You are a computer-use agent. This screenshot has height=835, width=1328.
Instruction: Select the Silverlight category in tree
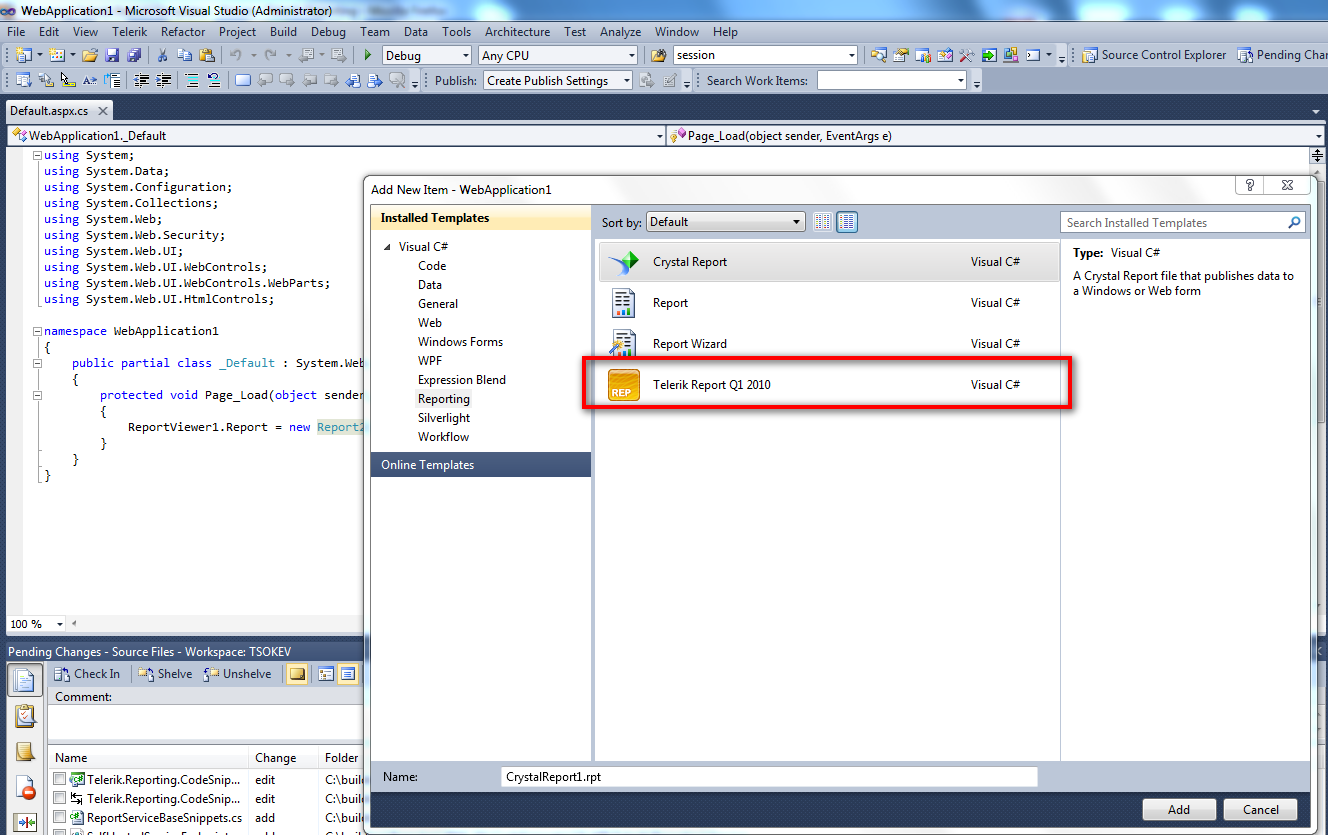tap(444, 418)
